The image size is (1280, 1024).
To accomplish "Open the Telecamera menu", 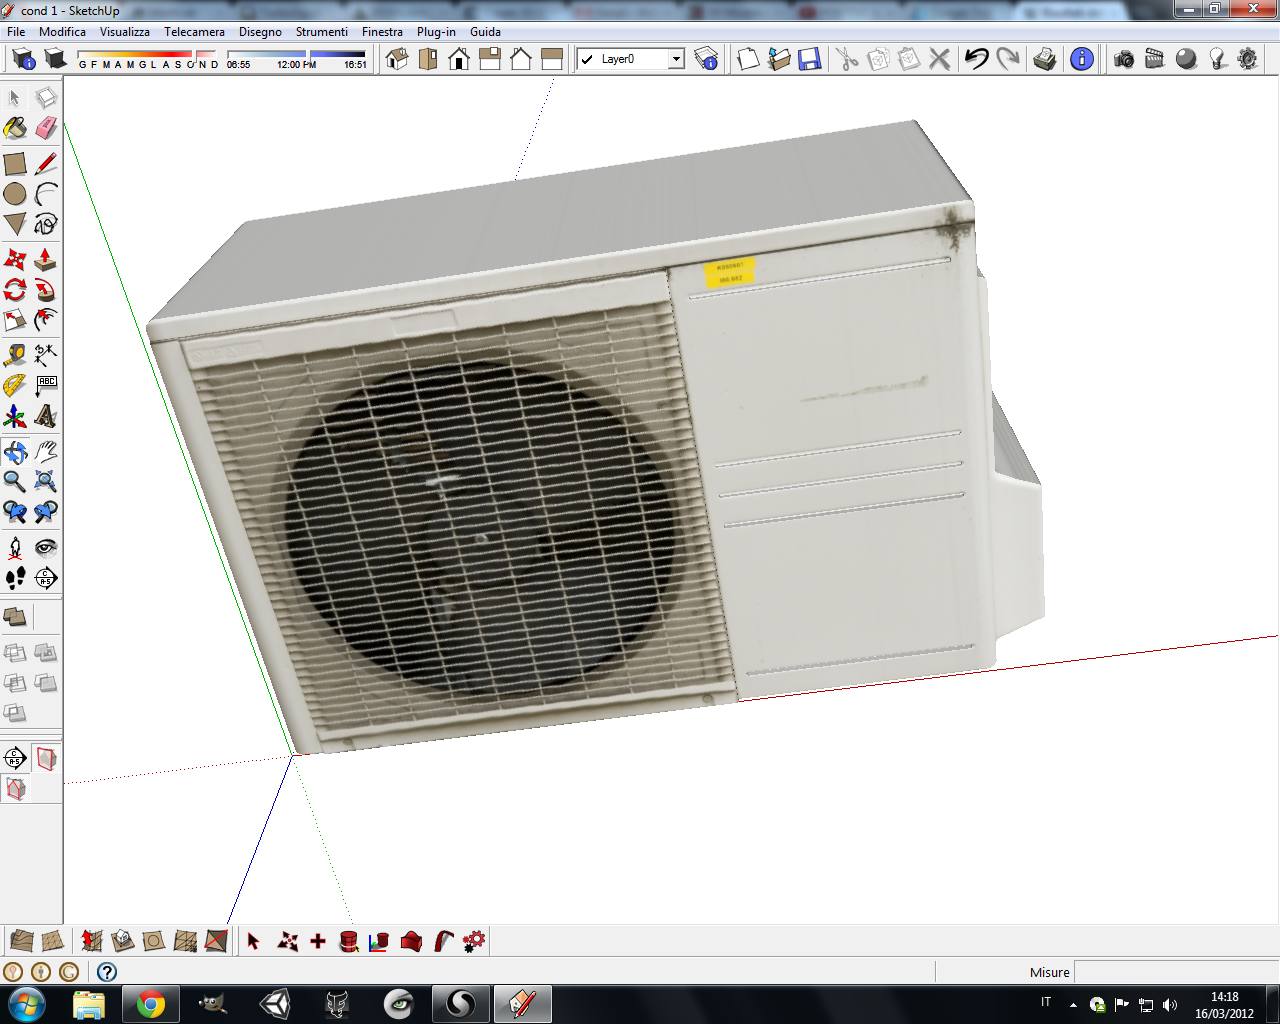I will click(195, 32).
